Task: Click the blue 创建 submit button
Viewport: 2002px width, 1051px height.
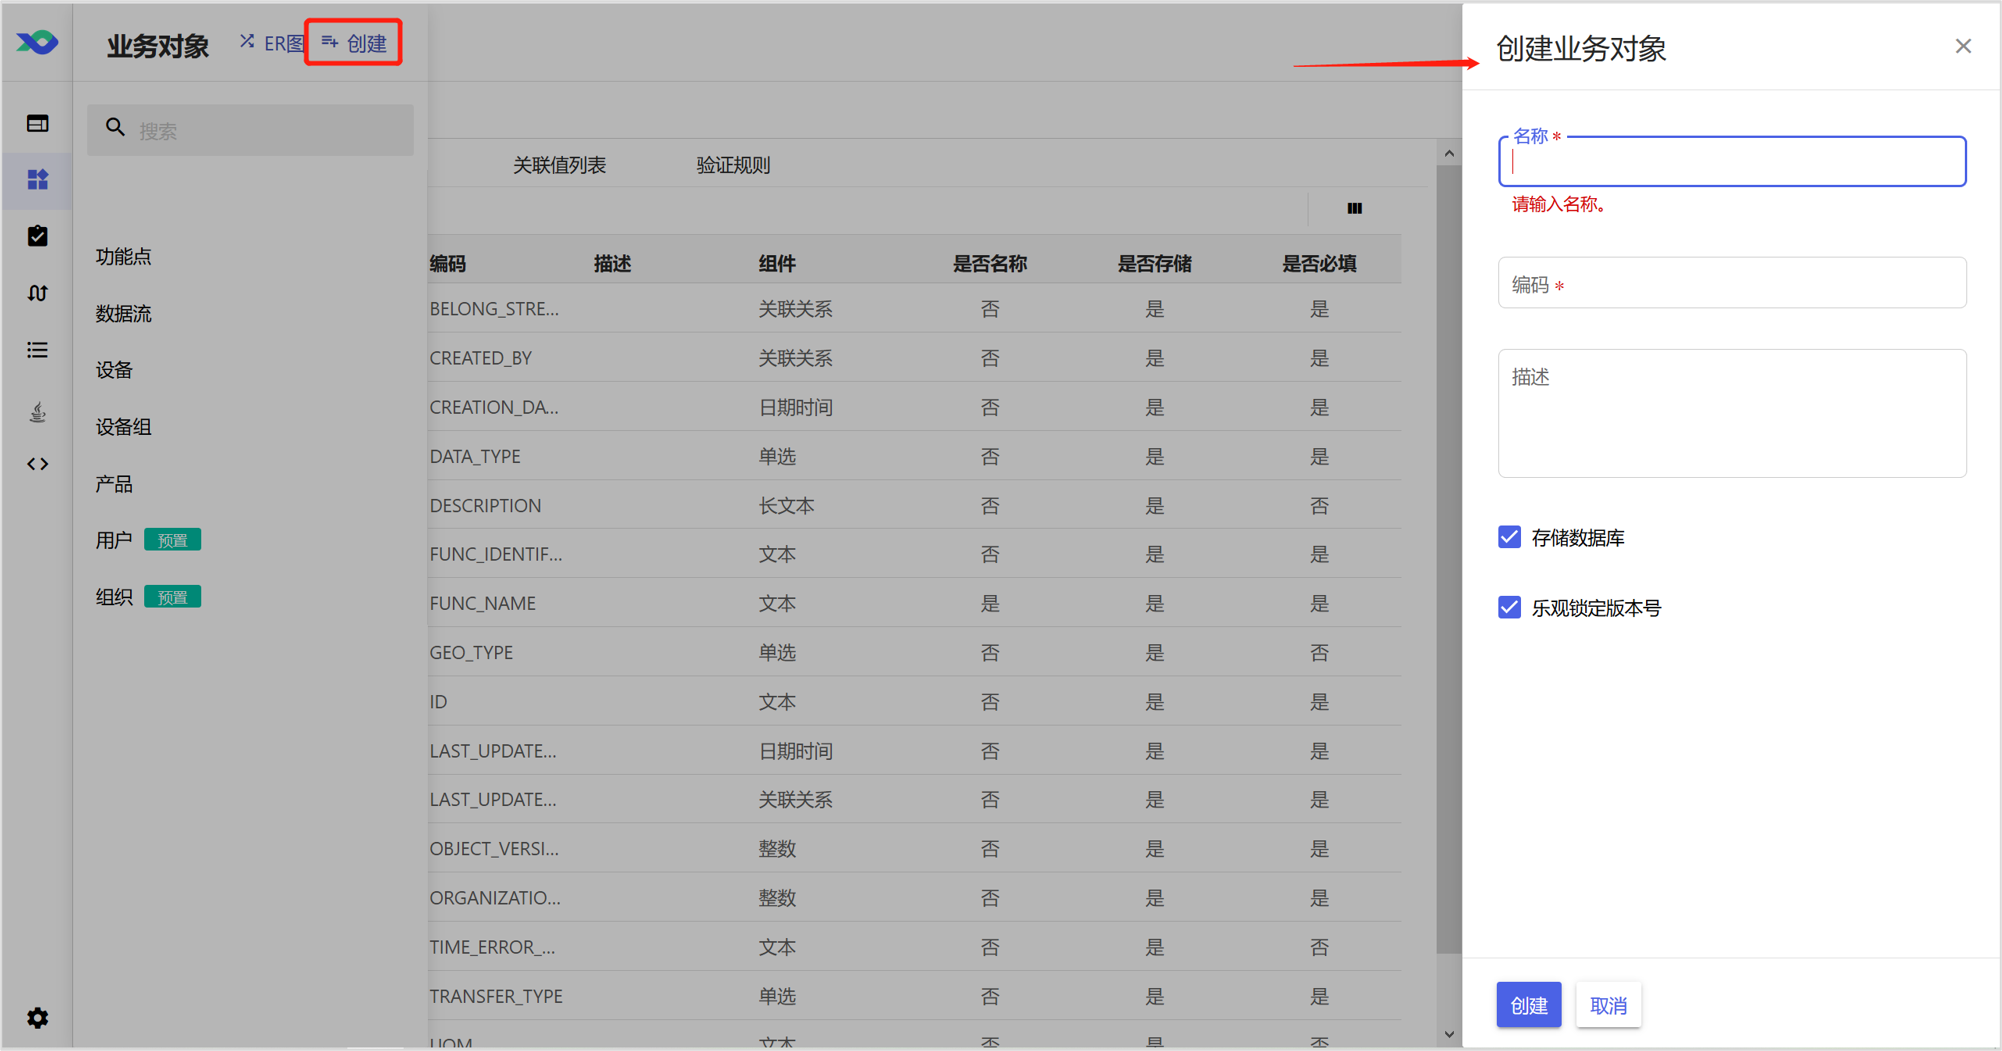Action: [1528, 1005]
